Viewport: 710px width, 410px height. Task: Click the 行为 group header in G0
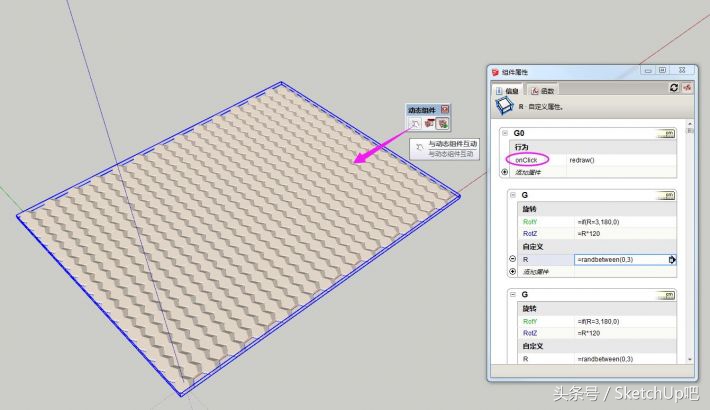[594, 147]
